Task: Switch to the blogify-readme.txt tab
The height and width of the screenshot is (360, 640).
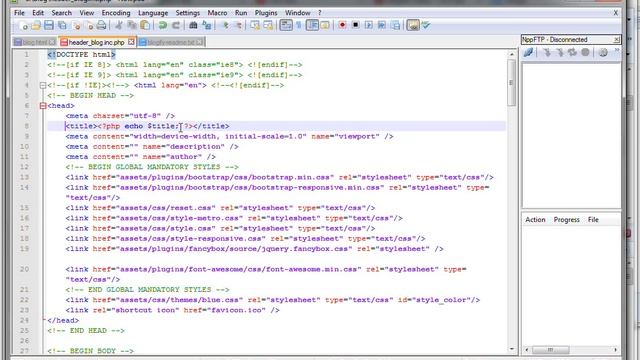Action: coord(171,42)
